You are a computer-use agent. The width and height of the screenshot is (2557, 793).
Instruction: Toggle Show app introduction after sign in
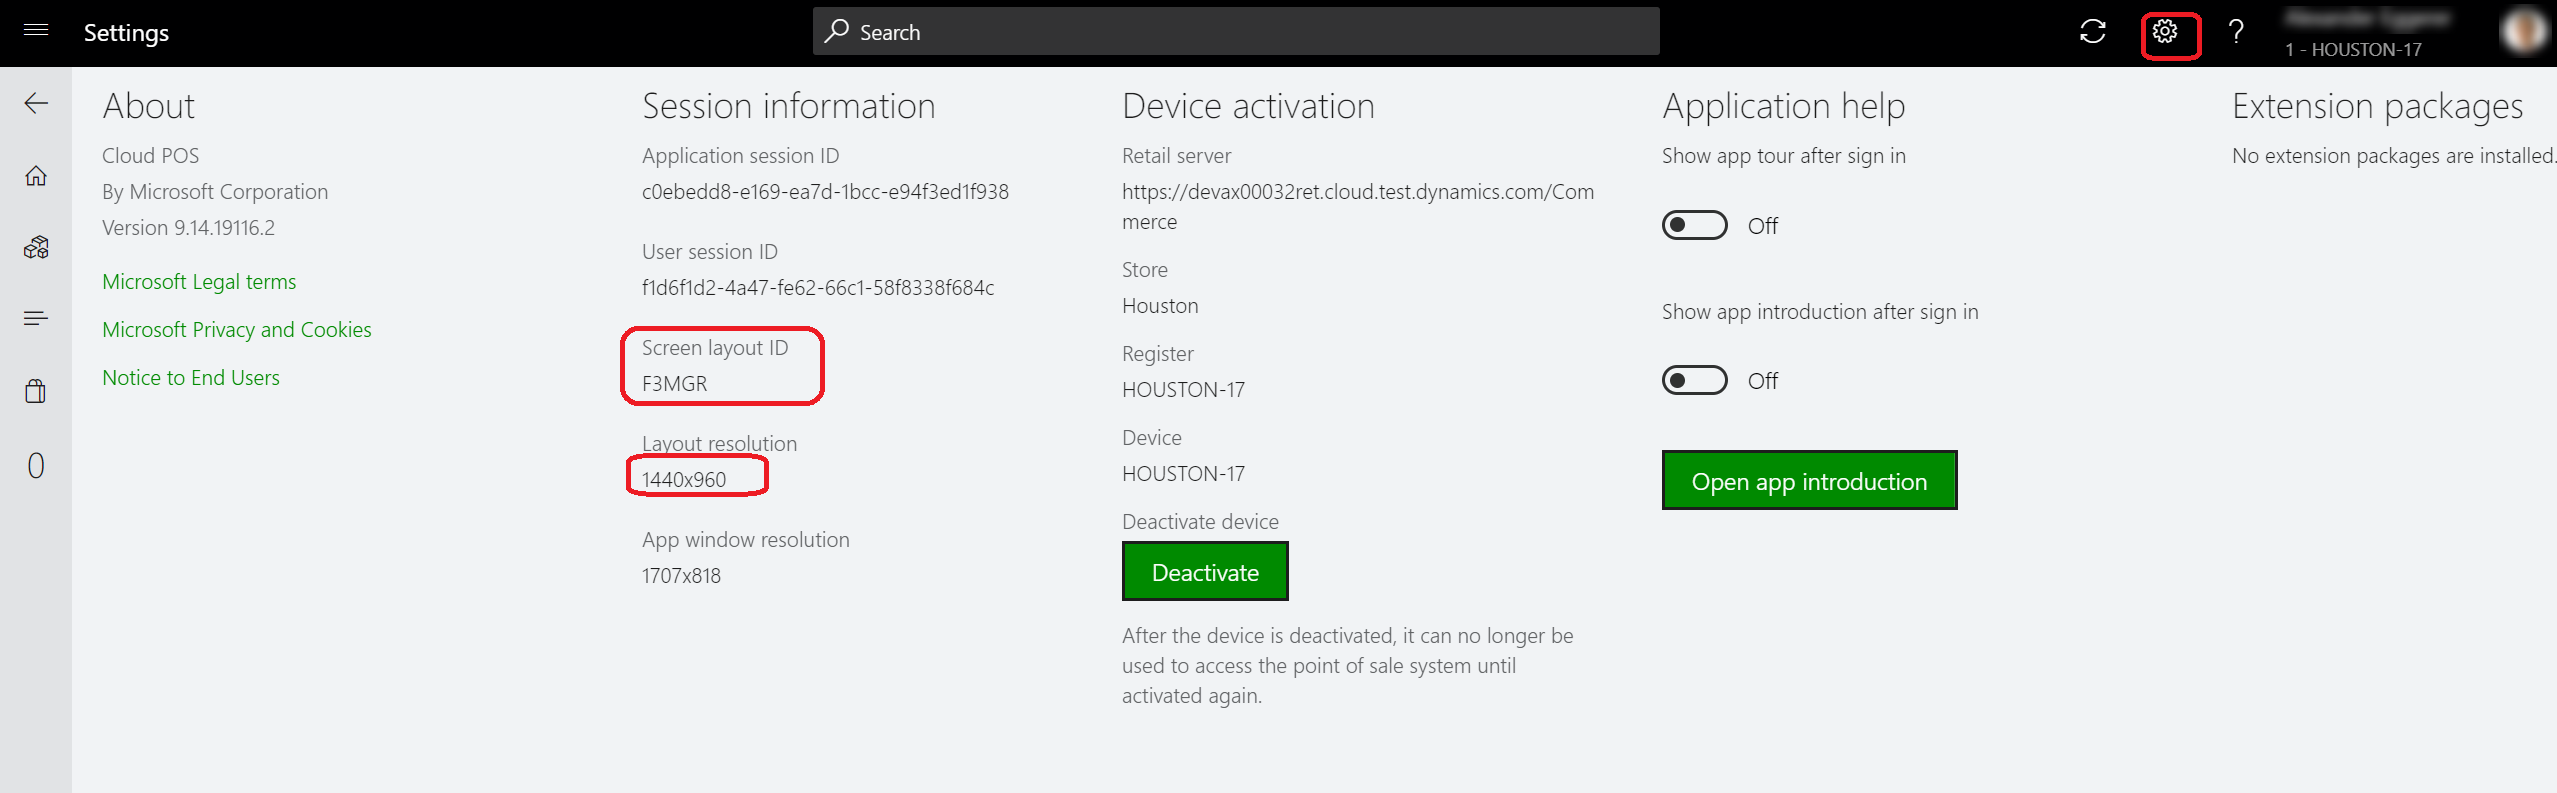tap(1694, 380)
